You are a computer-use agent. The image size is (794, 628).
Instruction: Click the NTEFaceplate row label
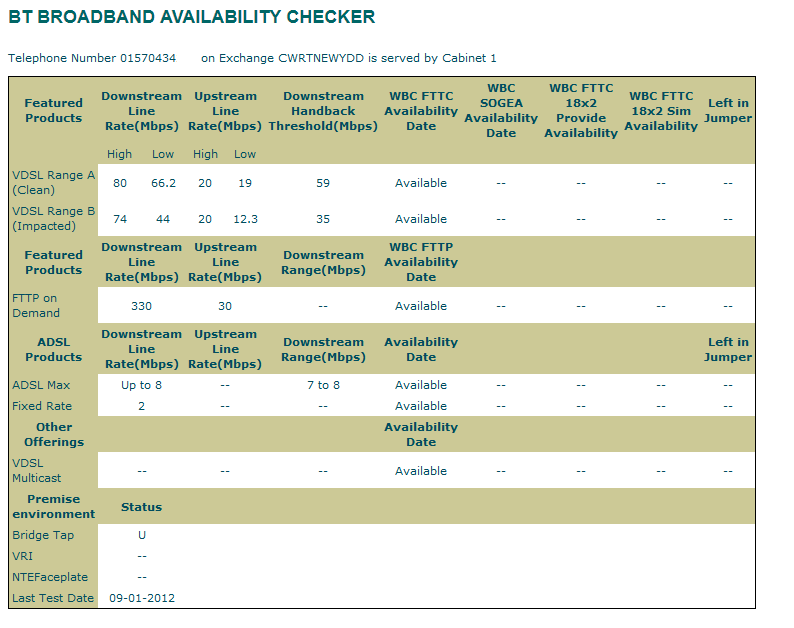tap(50, 577)
